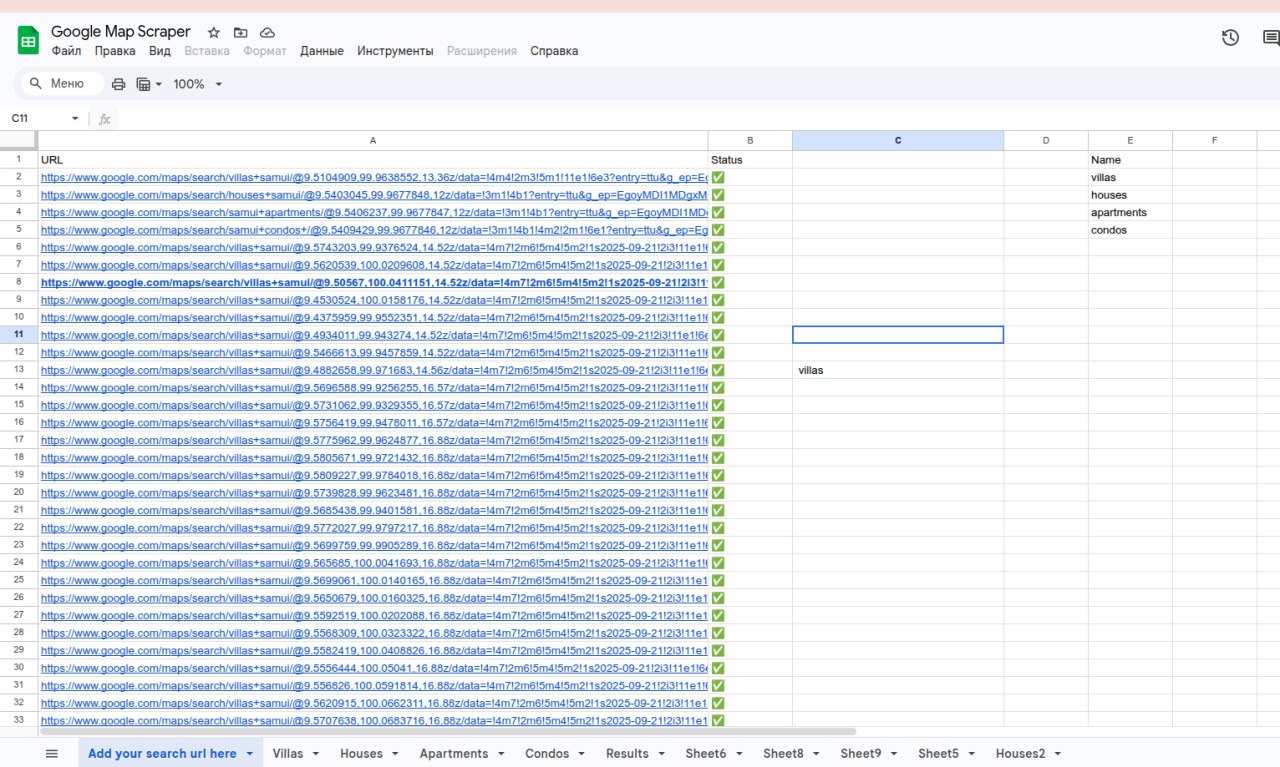
Task: Switch to the Houses2 sheet tab
Action: point(1020,754)
